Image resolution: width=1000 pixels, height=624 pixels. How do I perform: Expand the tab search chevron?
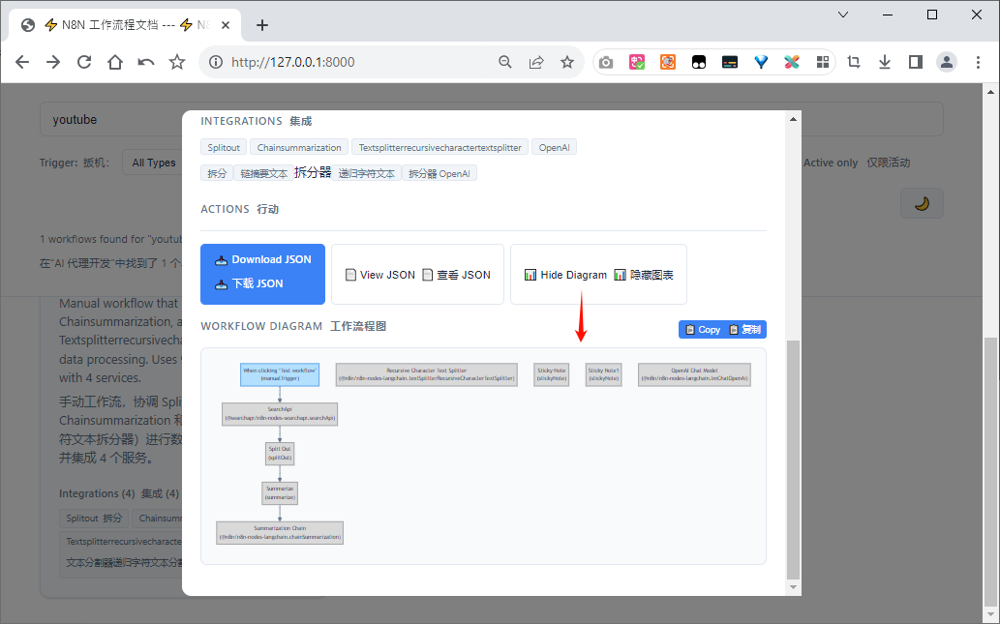coord(844,15)
